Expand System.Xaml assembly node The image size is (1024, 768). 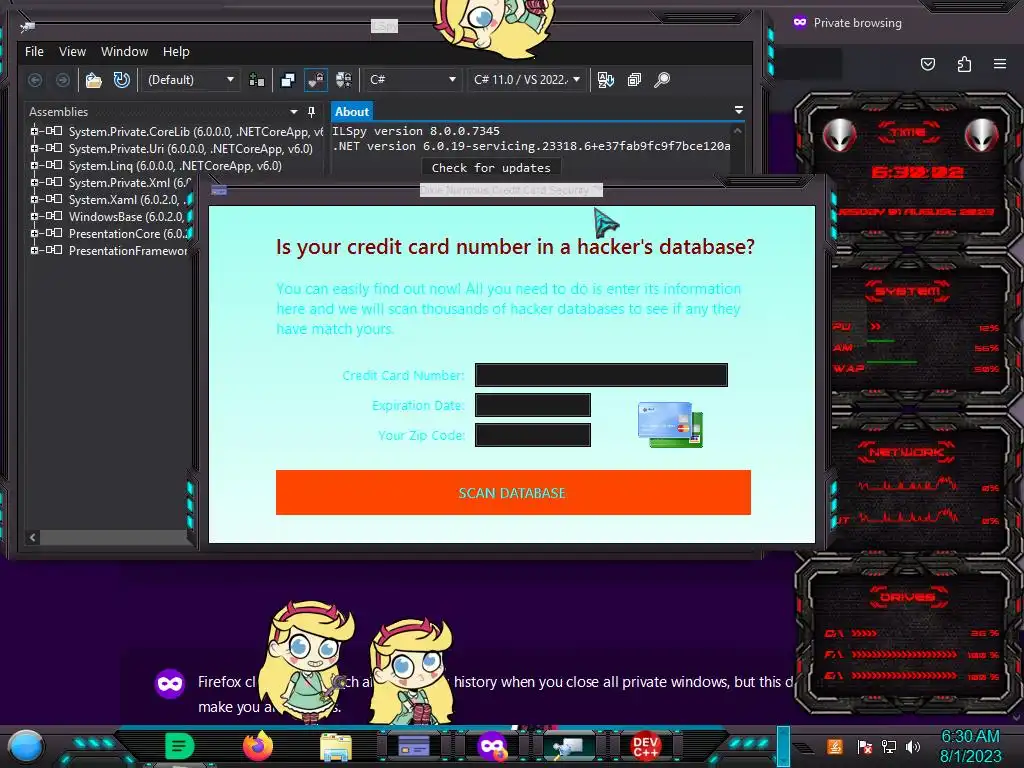(x=34, y=199)
